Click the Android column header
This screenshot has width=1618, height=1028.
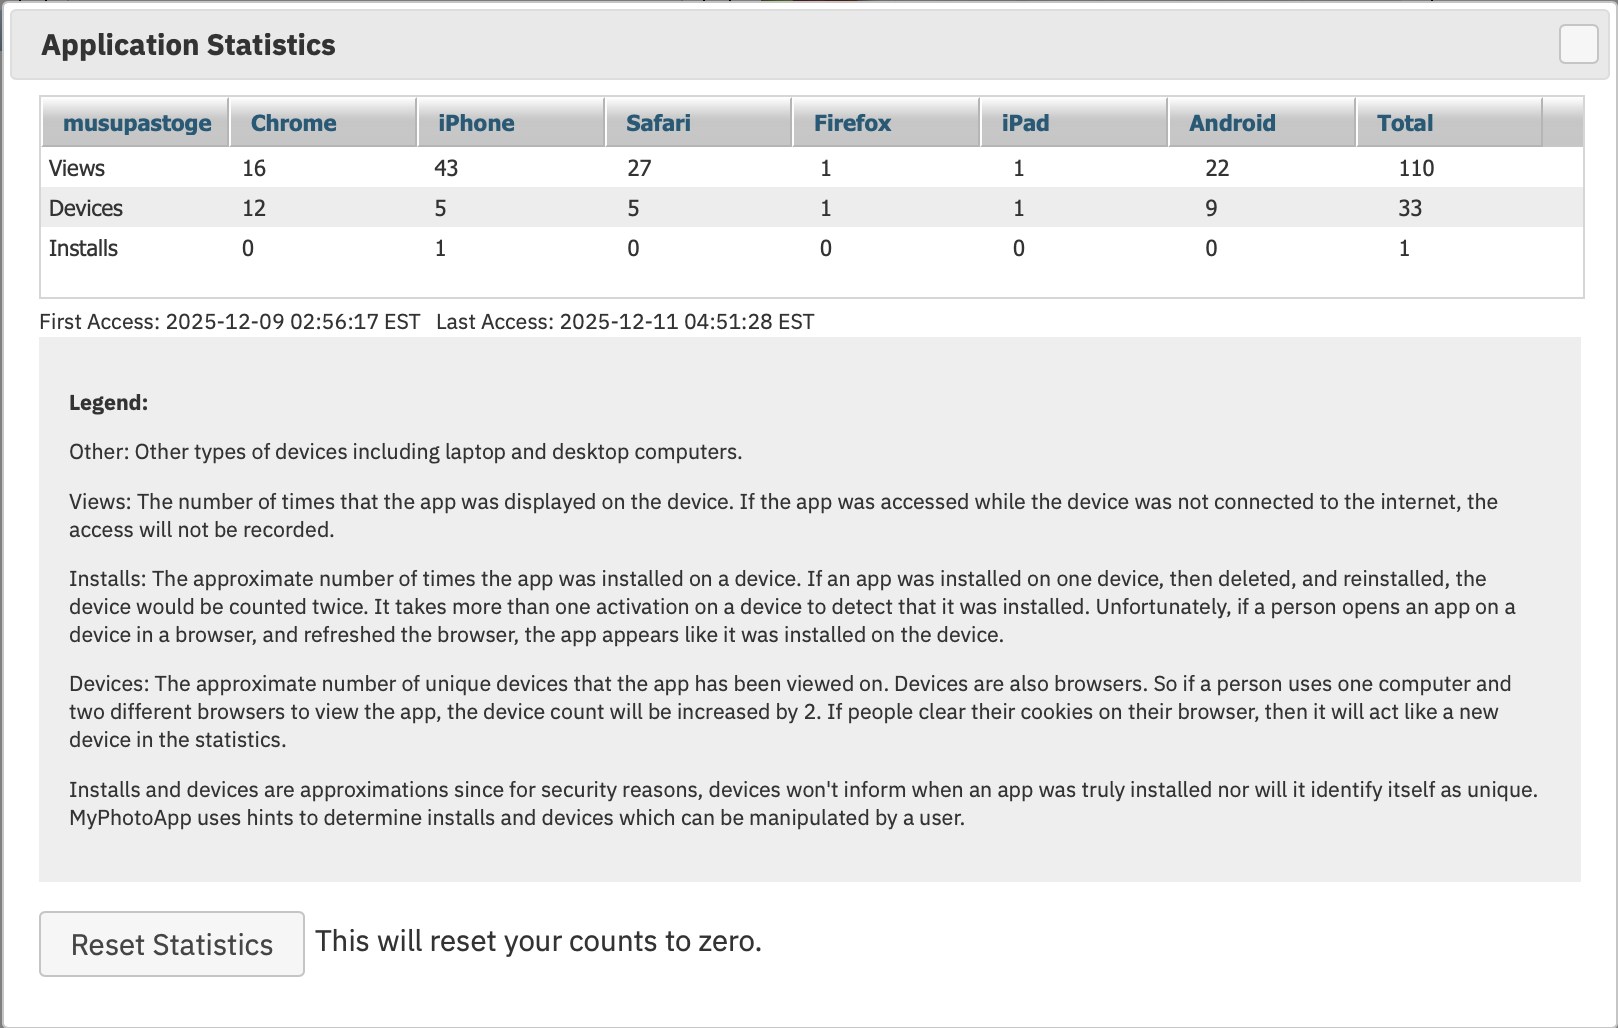(x=1232, y=123)
